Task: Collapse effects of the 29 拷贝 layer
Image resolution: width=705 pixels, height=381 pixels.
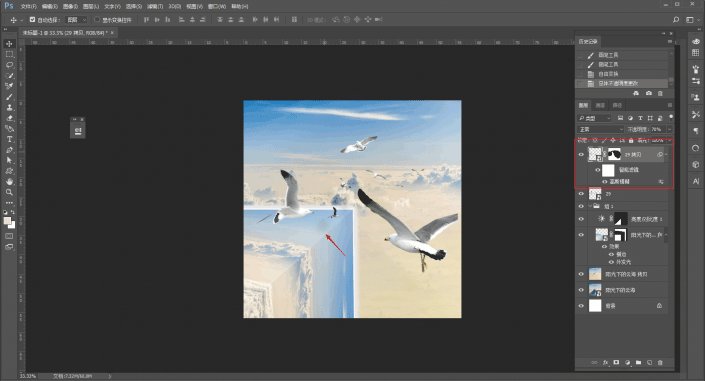Action: click(x=666, y=154)
